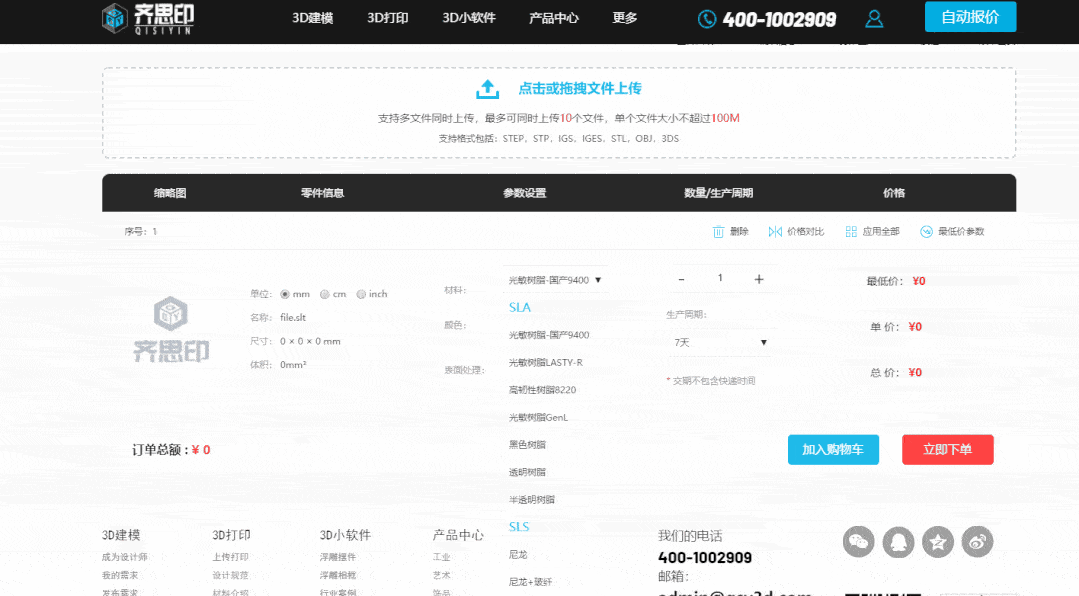
Task: Click the apply to all (应用全部) icon
Action: tap(851, 232)
